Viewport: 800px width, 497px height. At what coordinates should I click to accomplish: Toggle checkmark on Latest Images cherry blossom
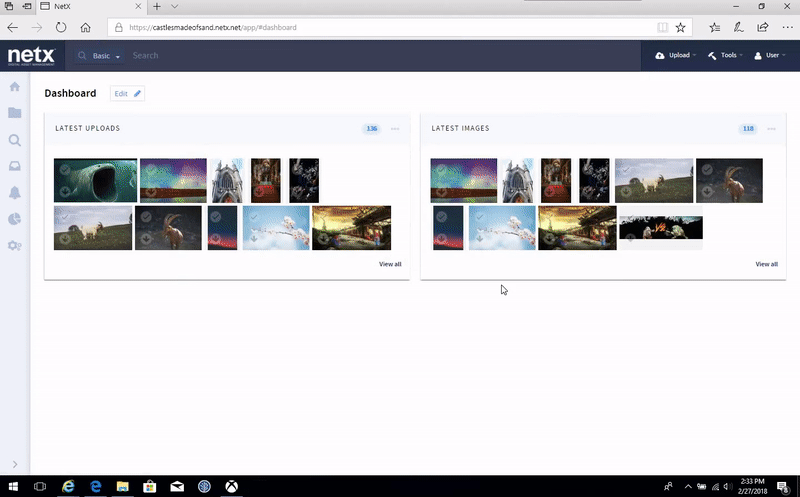coord(479,216)
